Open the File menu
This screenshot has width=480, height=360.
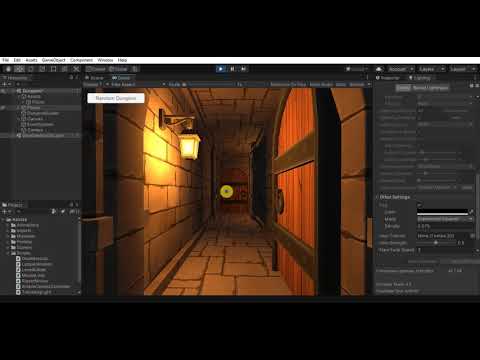pyautogui.click(x=6, y=60)
